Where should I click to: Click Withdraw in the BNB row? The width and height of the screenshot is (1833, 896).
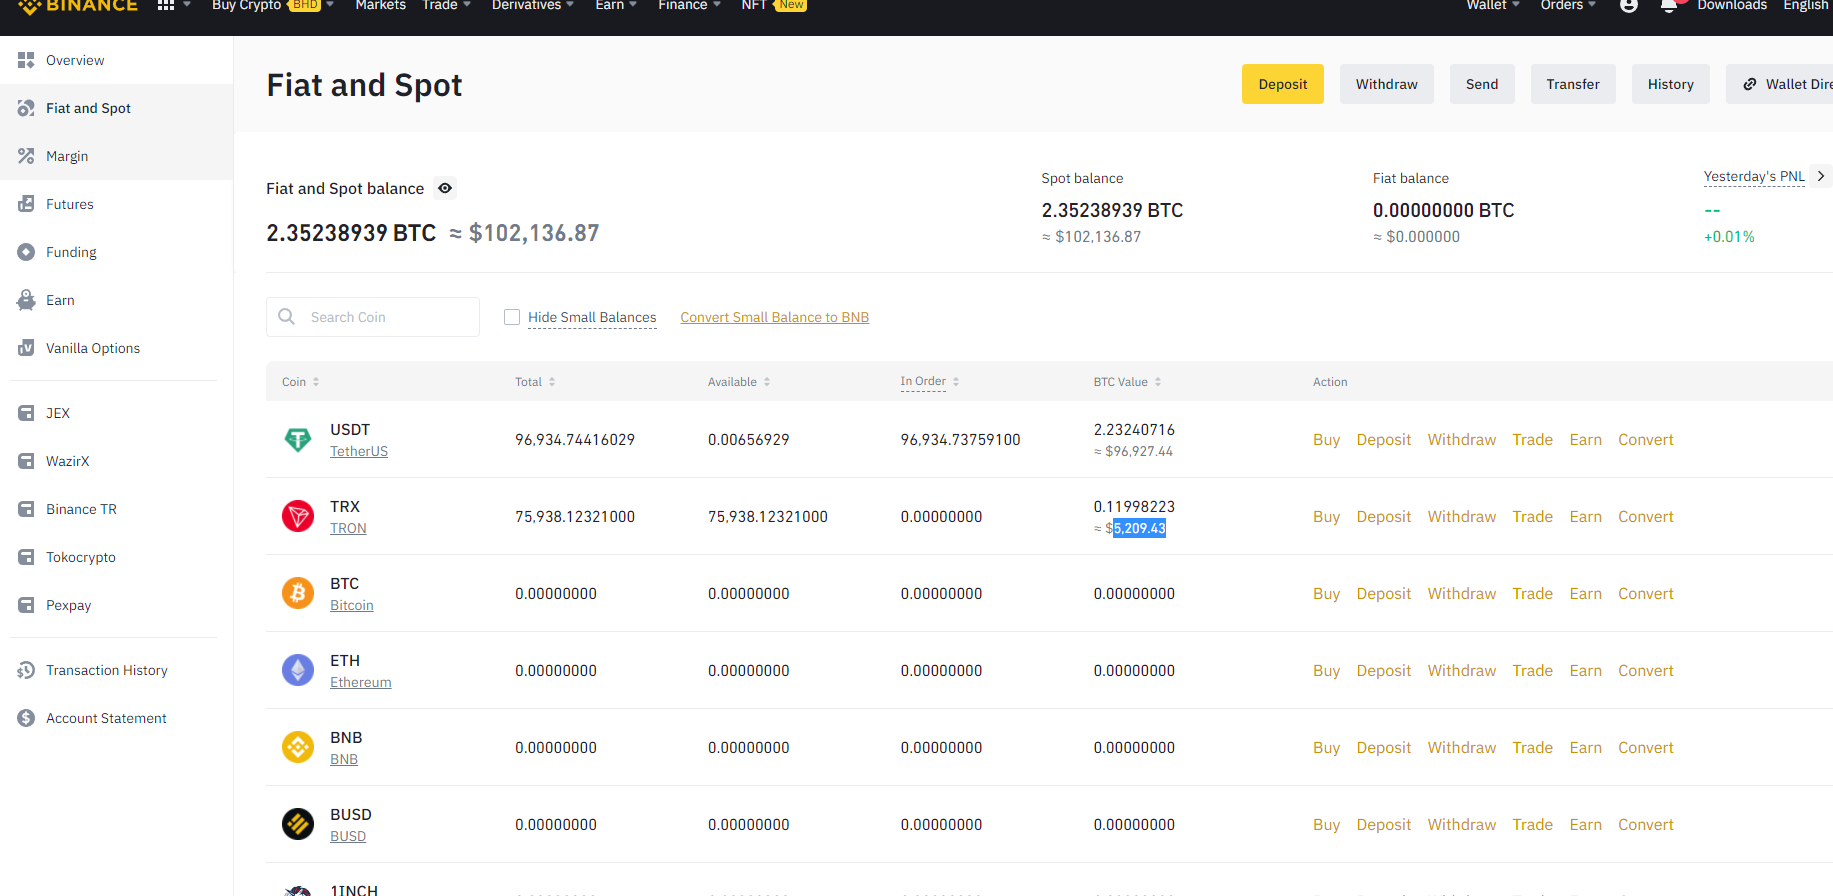(x=1461, y=747)
